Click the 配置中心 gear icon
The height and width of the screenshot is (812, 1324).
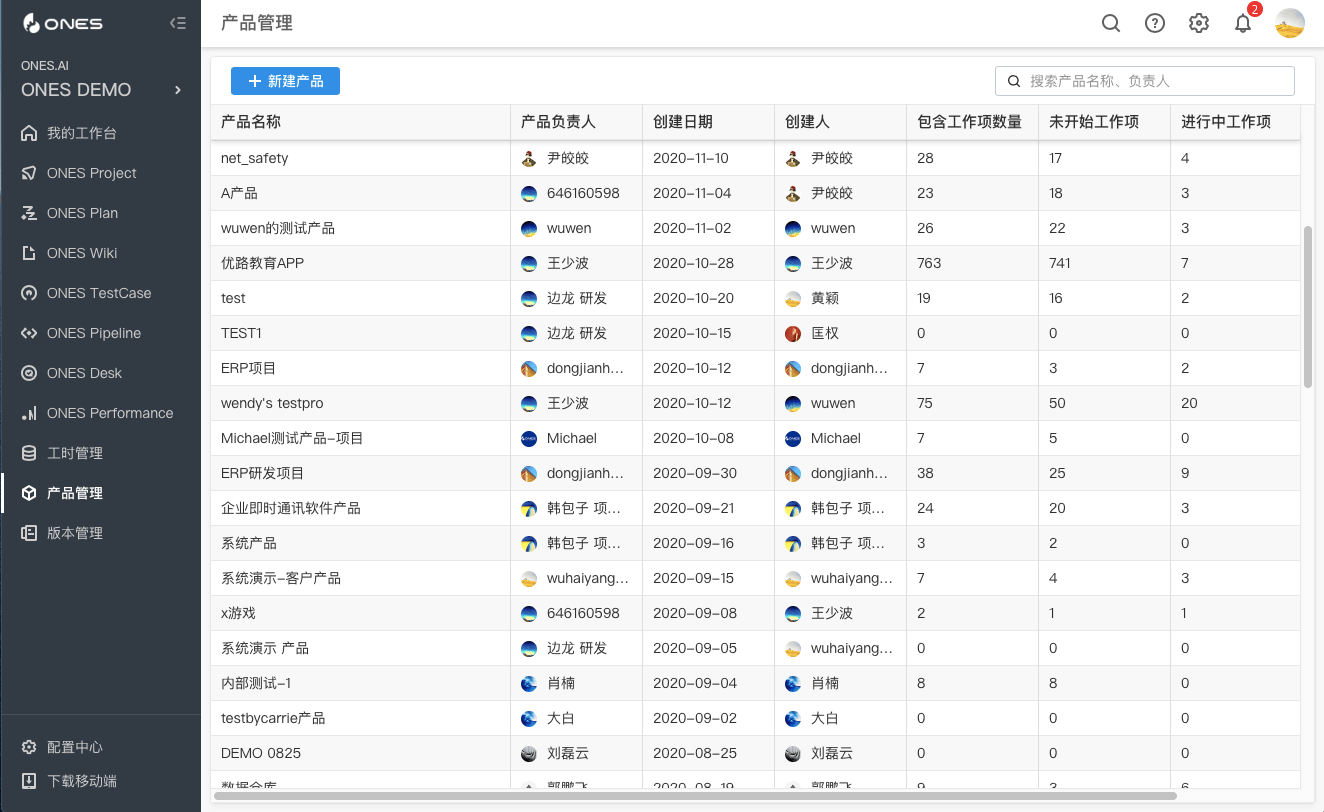point(29,747)
